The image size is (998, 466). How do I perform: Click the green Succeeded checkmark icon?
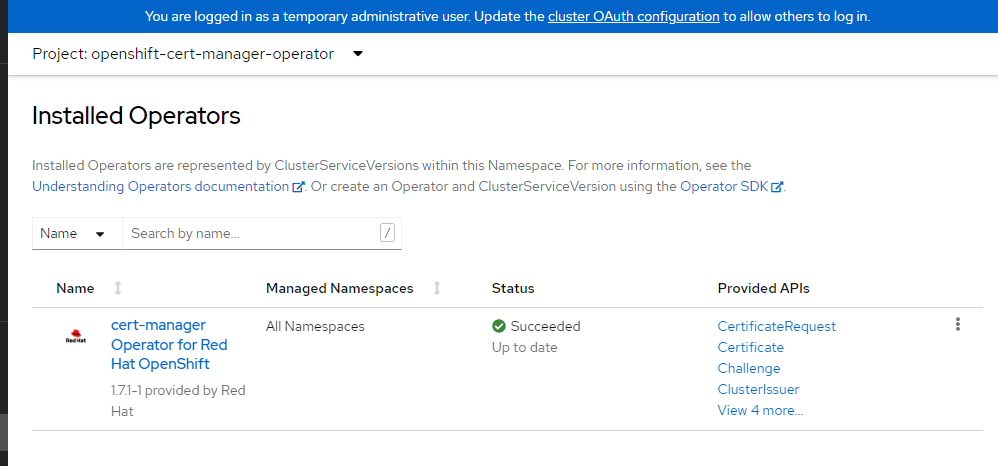[499, 327]
